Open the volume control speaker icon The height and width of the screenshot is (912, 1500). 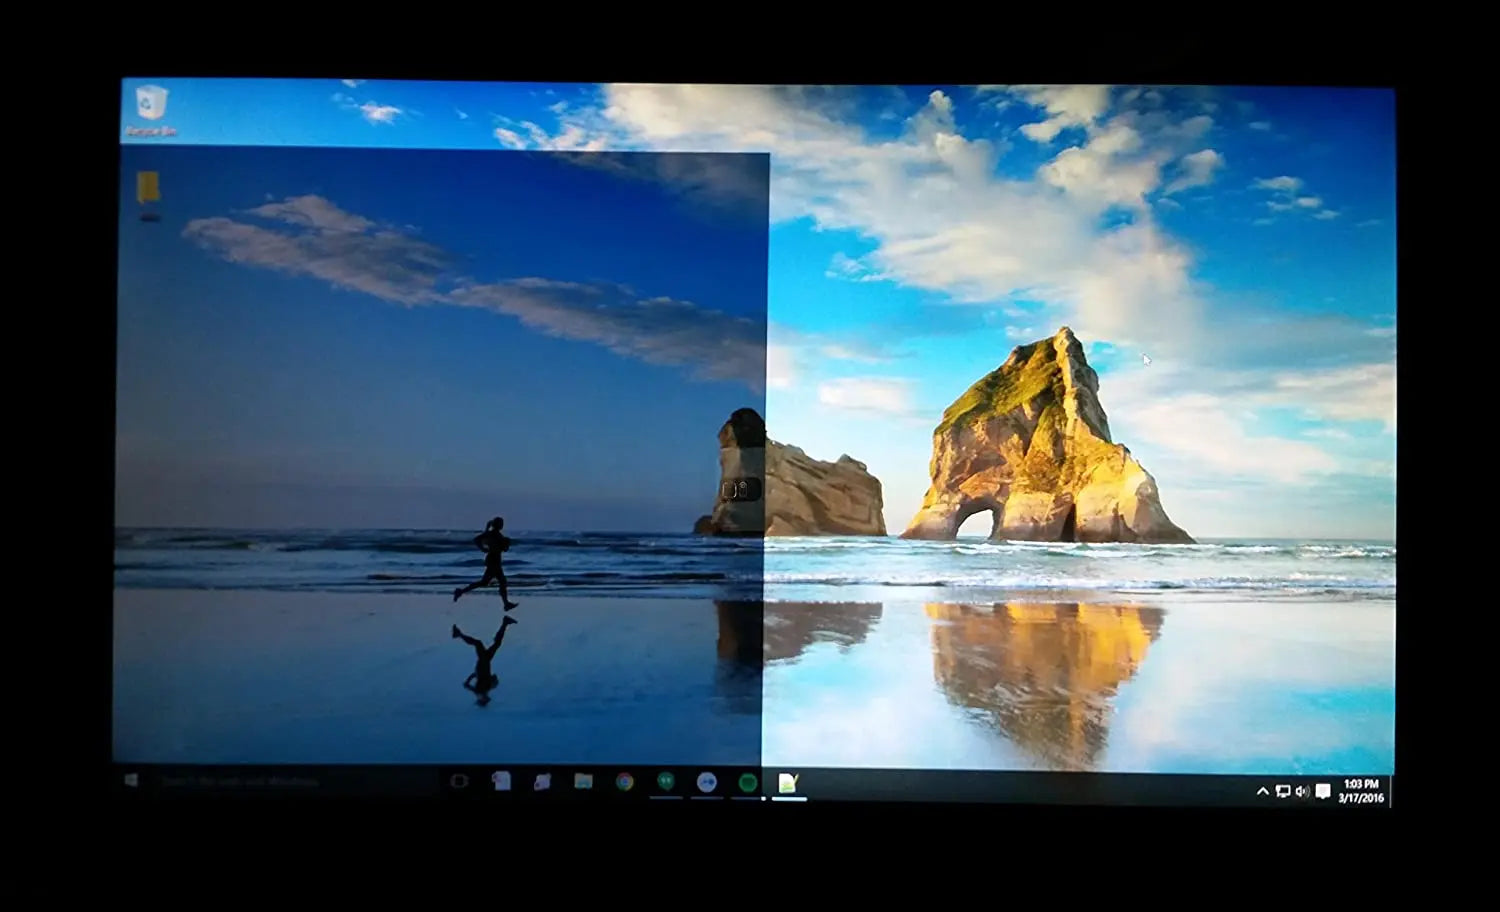pyautogui.click(x=1302, y=791)
